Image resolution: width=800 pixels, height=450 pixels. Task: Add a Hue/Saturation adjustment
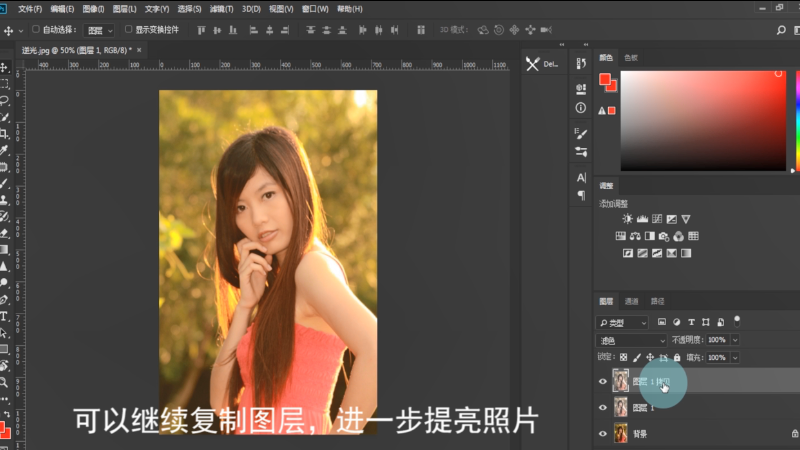[x=620, y=236]
